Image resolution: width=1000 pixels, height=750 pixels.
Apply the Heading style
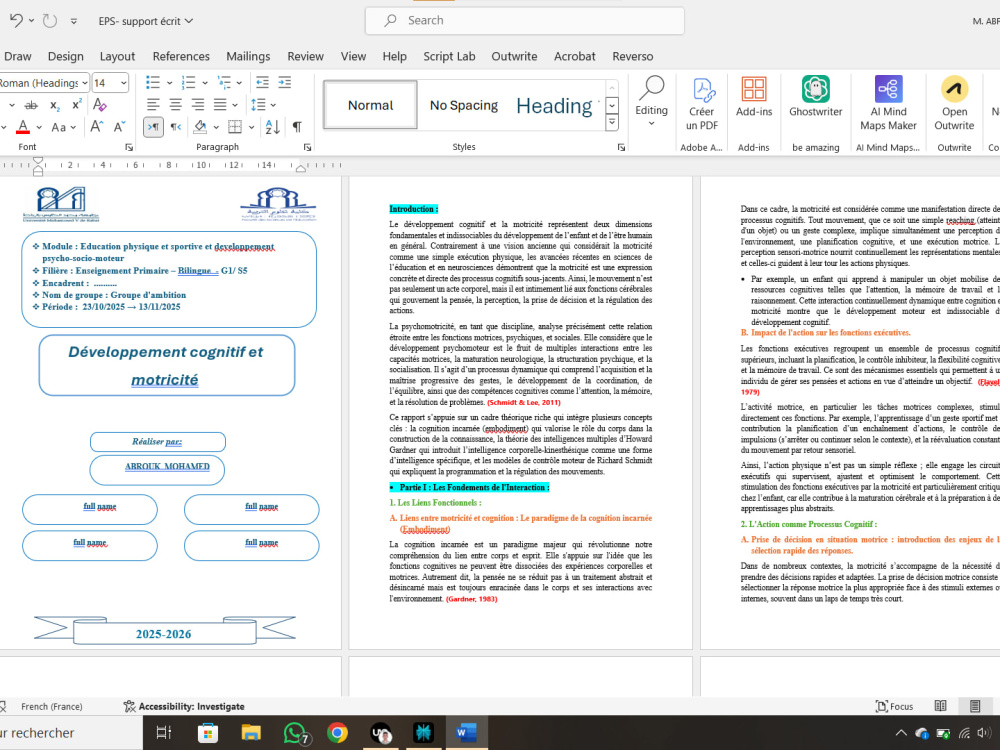(554, 105)
